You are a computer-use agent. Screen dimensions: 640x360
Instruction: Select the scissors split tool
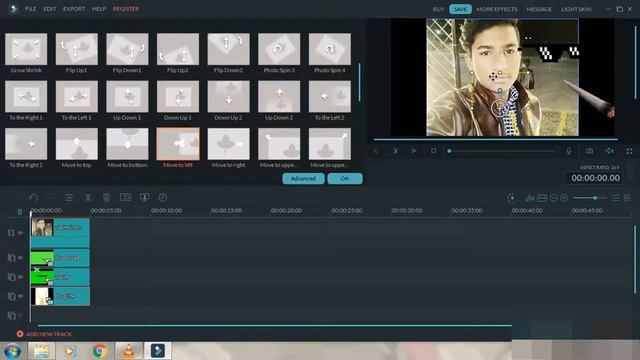88,198
